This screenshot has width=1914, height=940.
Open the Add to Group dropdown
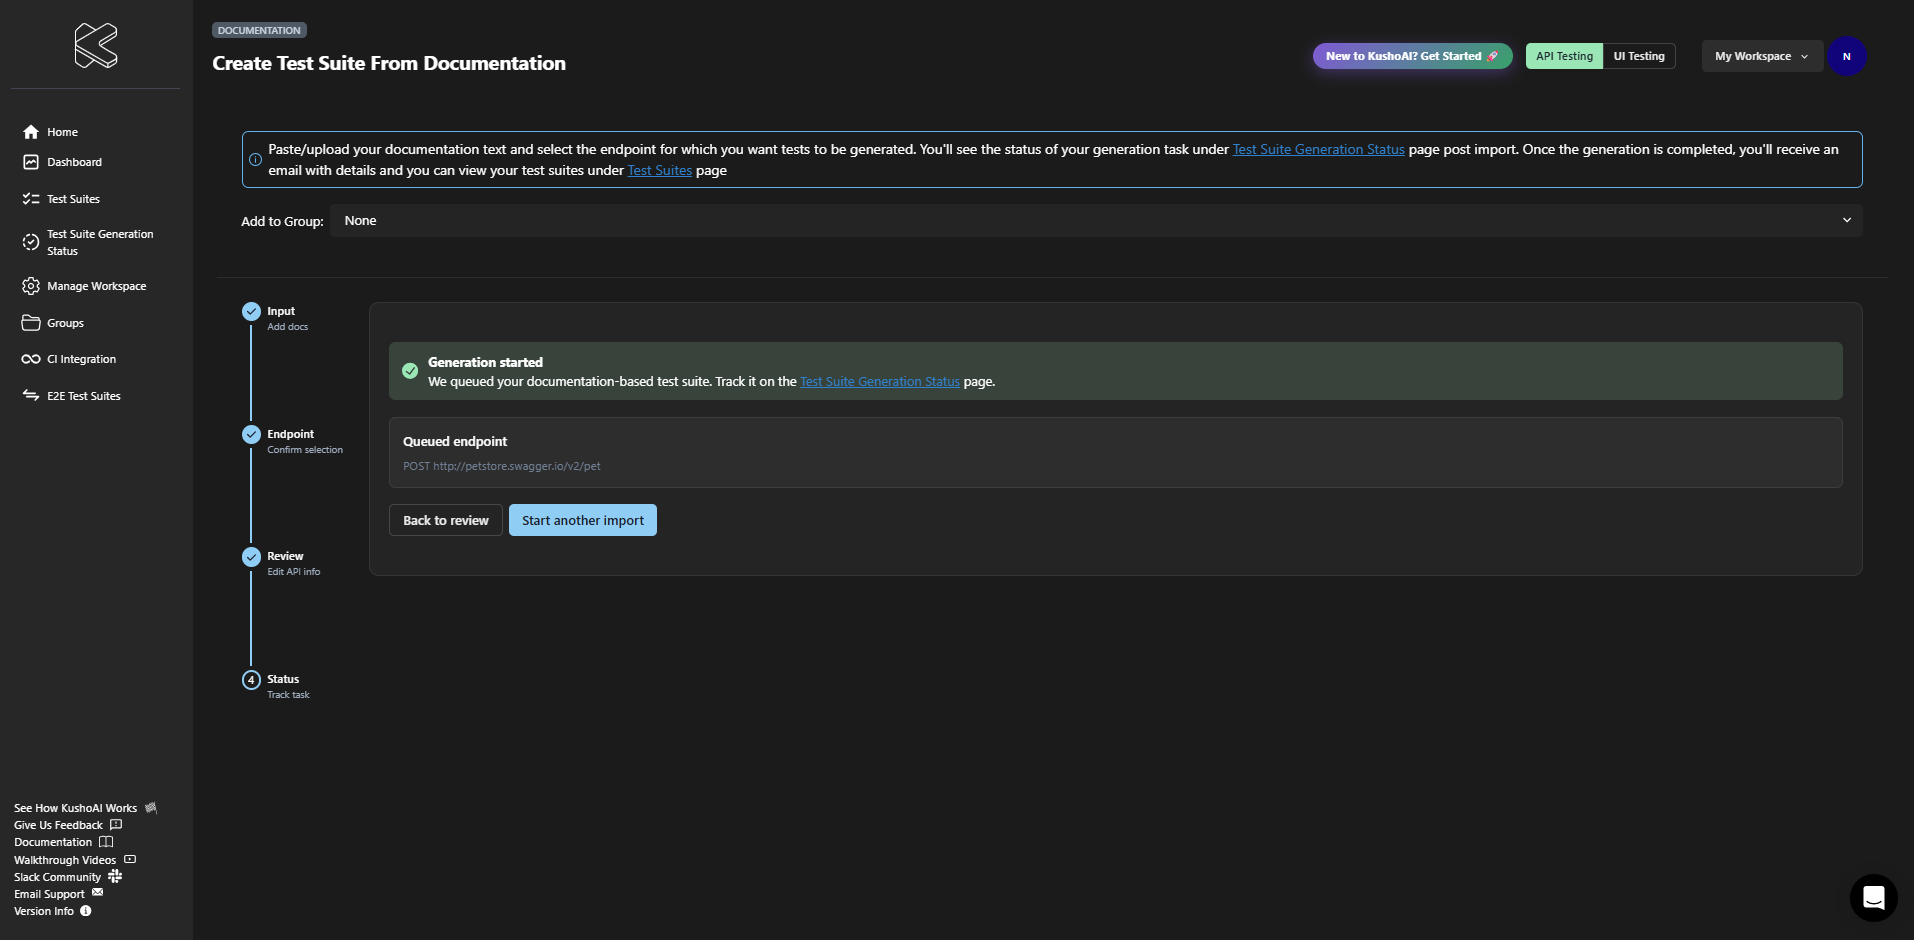click(1096, 221)
